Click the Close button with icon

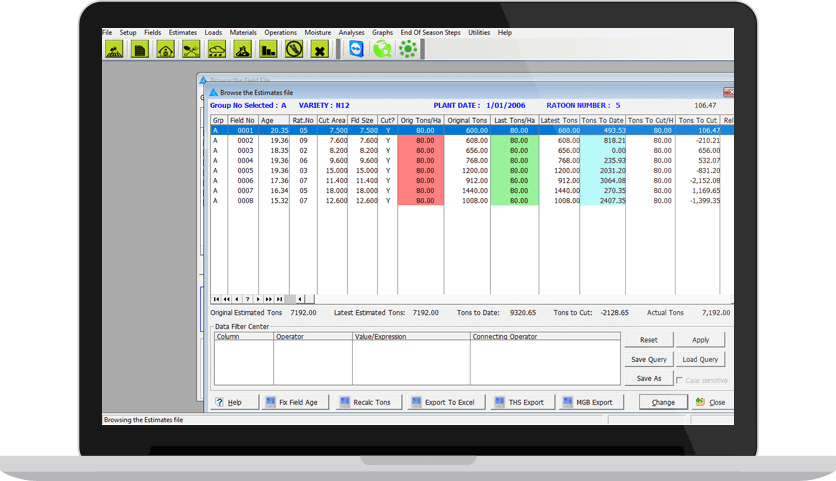pyautogui.click(x=711, y=402)
